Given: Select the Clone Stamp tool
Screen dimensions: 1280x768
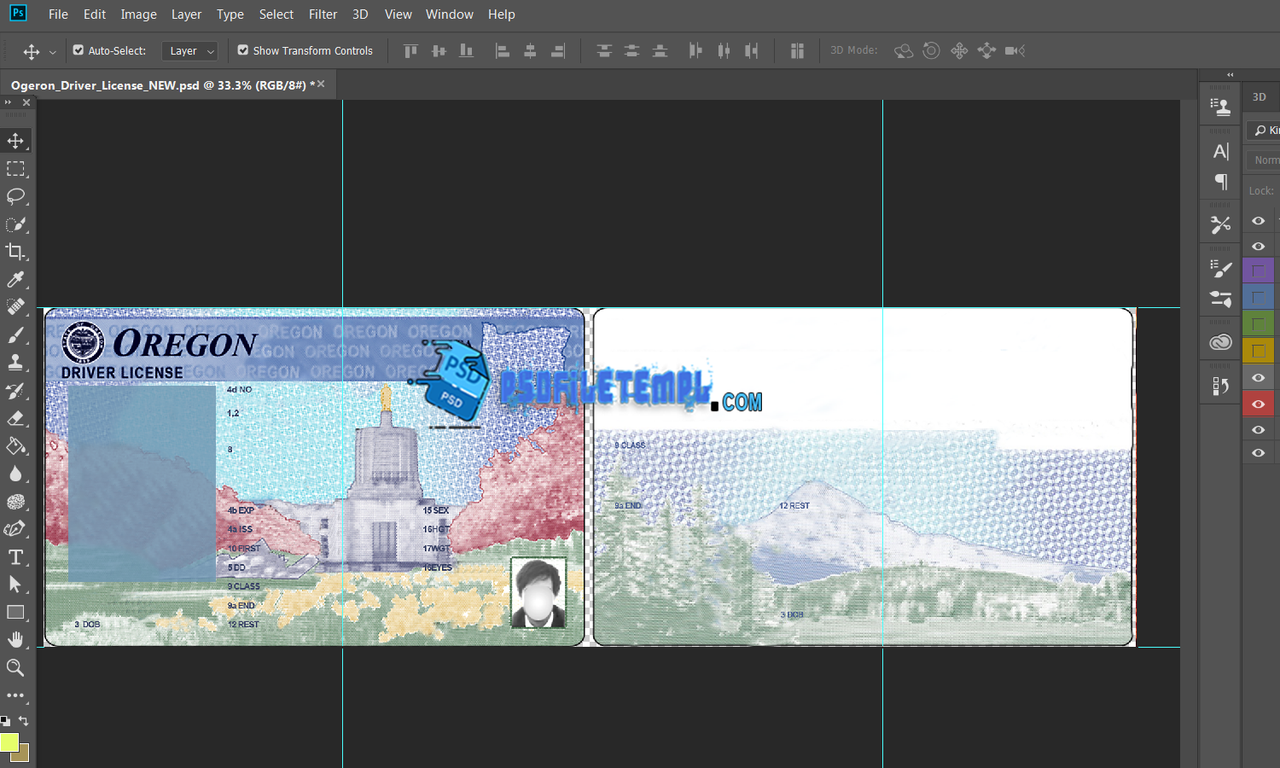Looking at the screenshot, I should (x=16, y=362).
